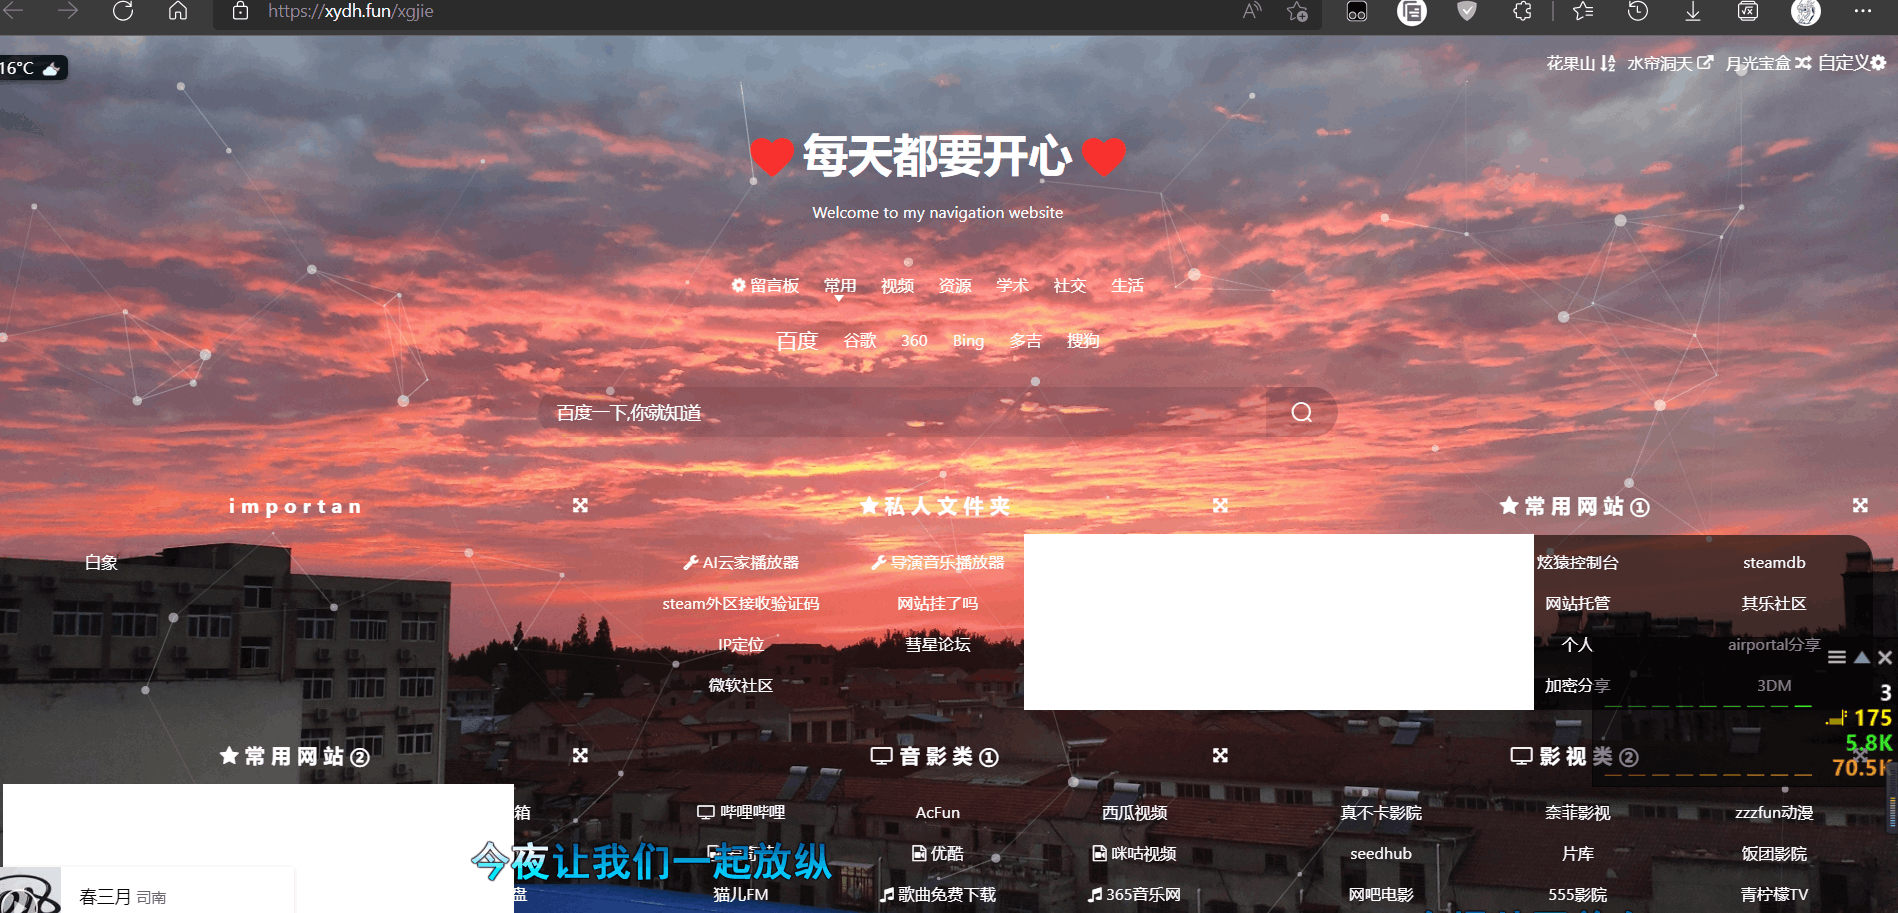
Task: Open the 16°C weather widget
Action: (x=32, y=68)
